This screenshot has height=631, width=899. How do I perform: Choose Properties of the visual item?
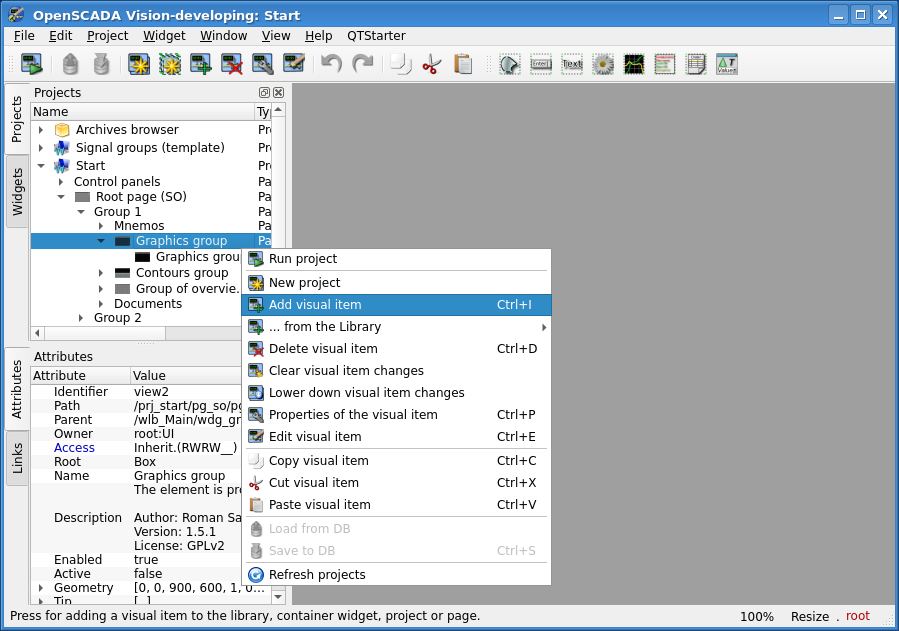[396, 414]
